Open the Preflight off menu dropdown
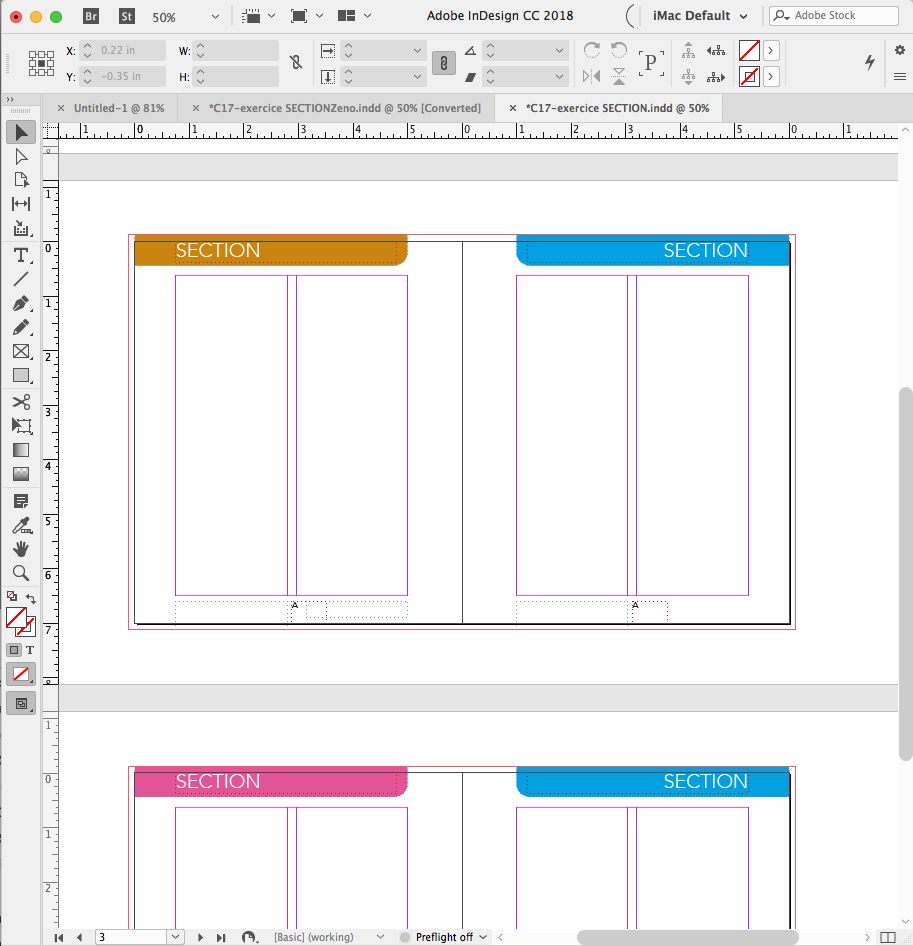Screen dimensions: 913x946 coord(483,937)
